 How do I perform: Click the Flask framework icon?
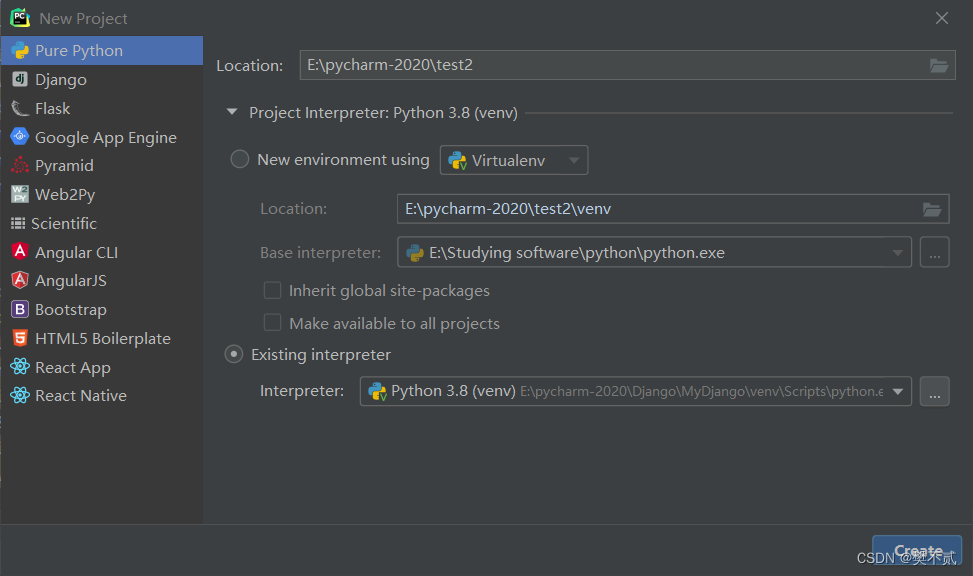[20, 108]
